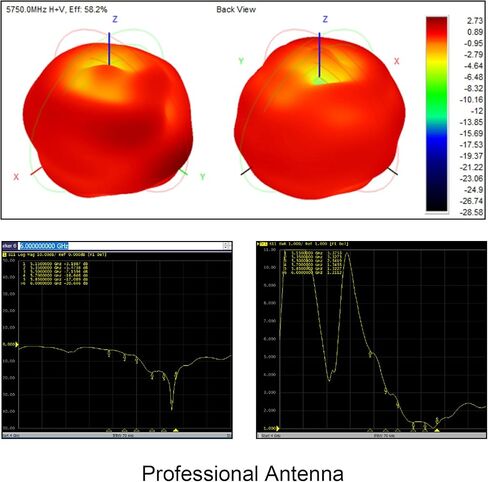Click the 5750.0MHz H+V efficiency header text
The width and height of the screenshot is (488, 482).
[57, 9]
